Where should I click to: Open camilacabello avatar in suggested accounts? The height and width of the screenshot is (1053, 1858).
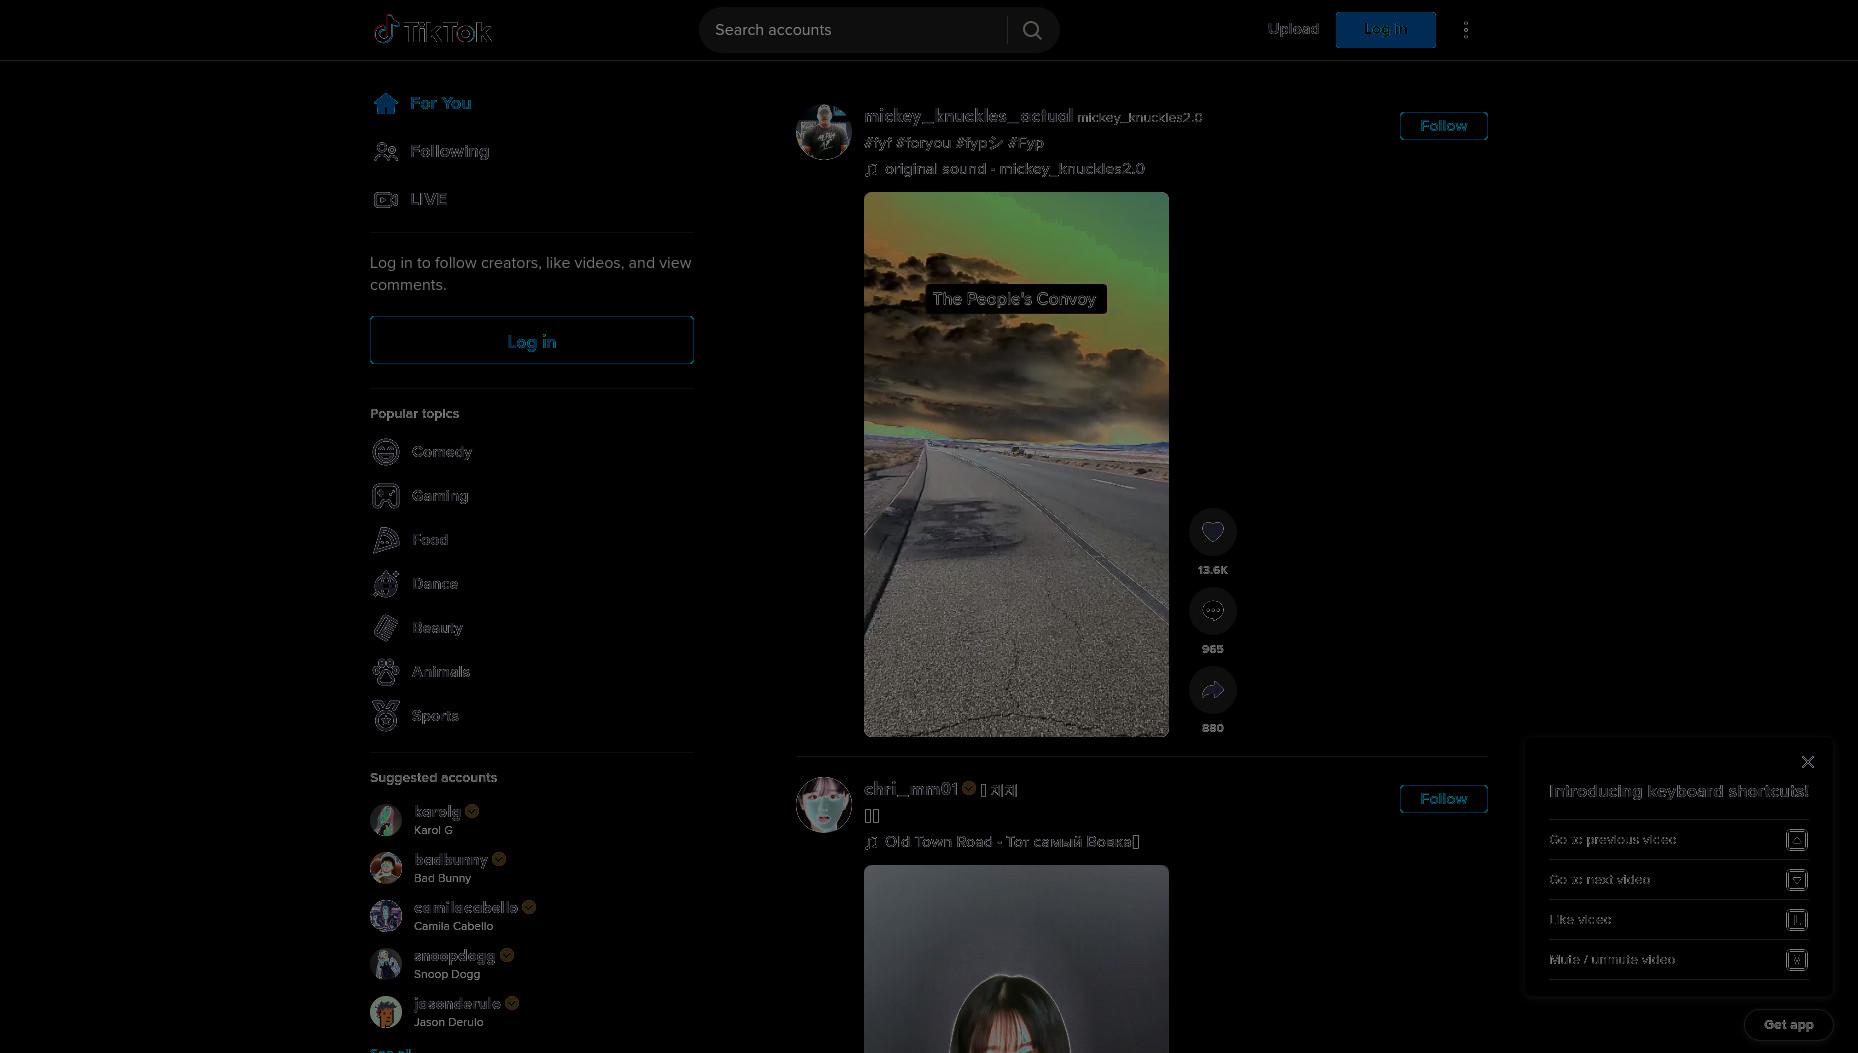pos(386,916)
